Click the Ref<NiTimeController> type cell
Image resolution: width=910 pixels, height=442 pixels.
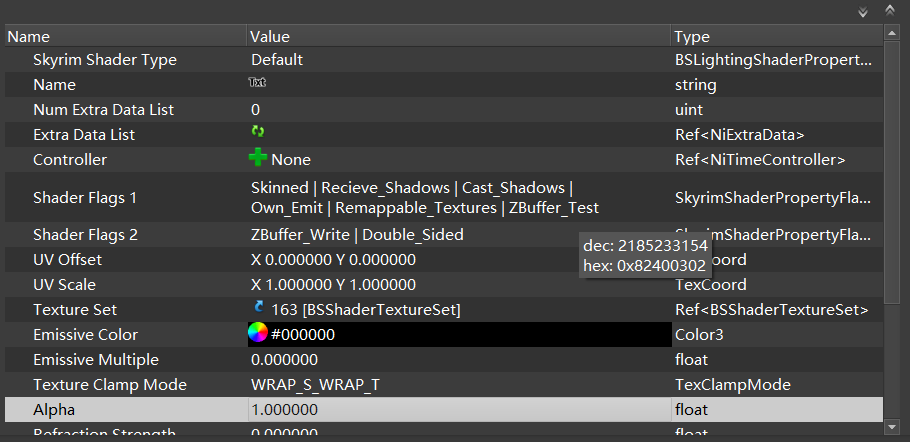pyautogui.click(x=760, y=160)
